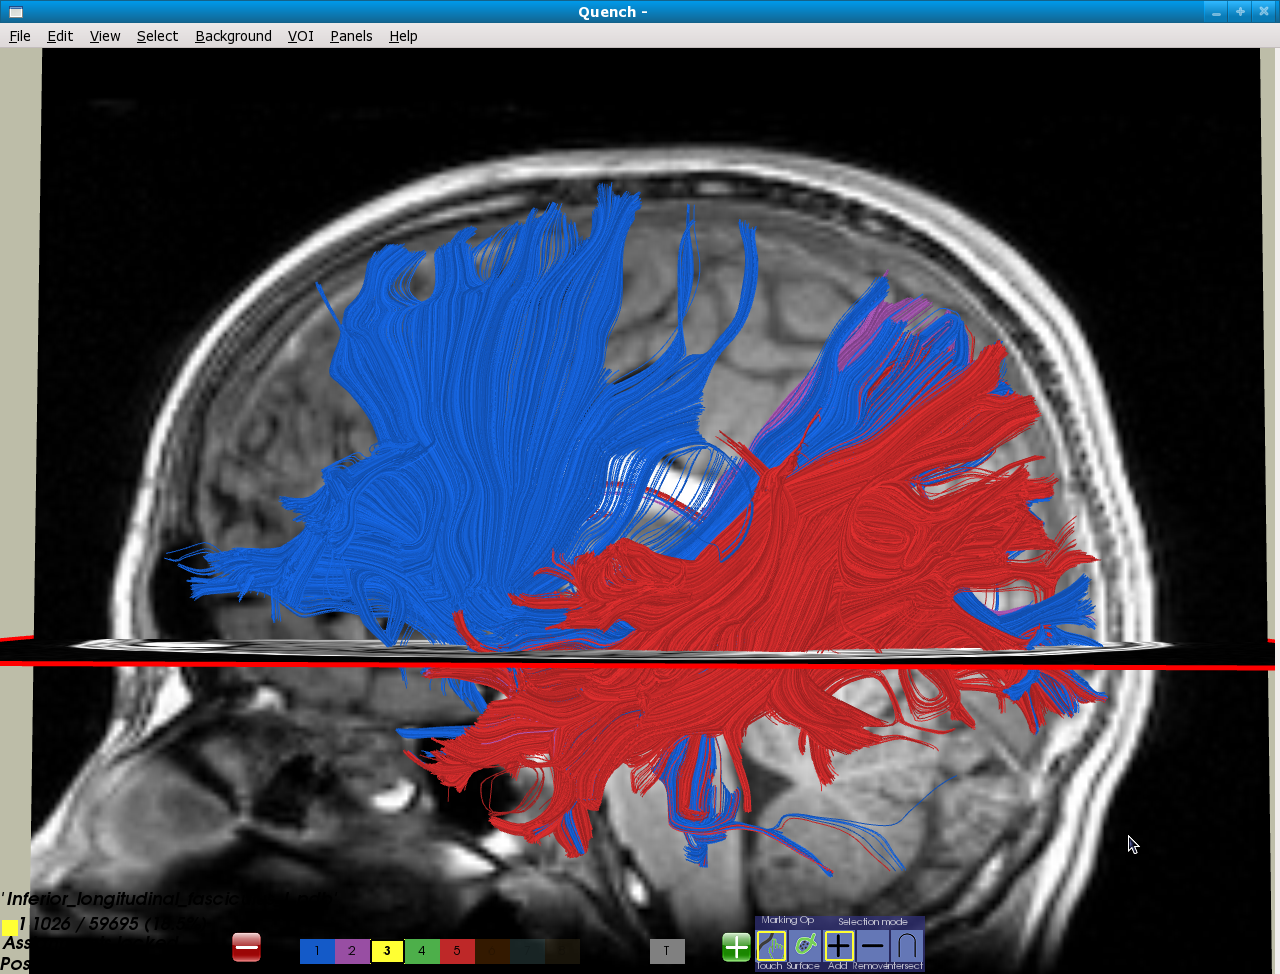
Task: Click the green plus add-group button
Action: [736, 947]
